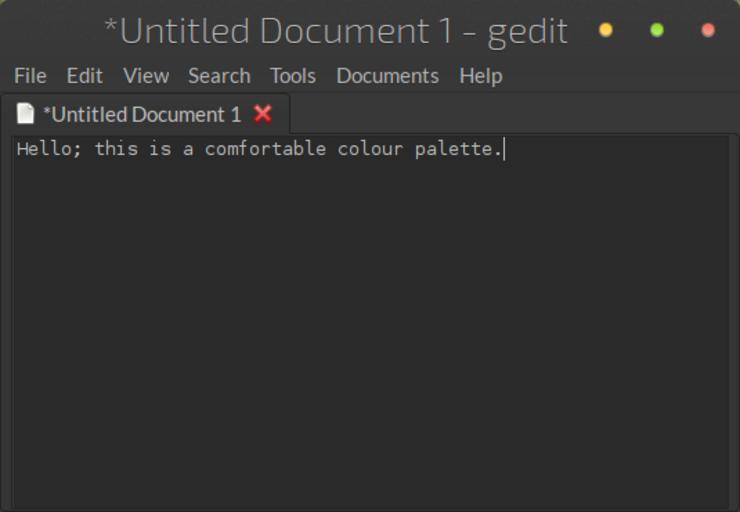Click the gedit window title text
This screenshot has height=512, width=740.
point(336,31)
